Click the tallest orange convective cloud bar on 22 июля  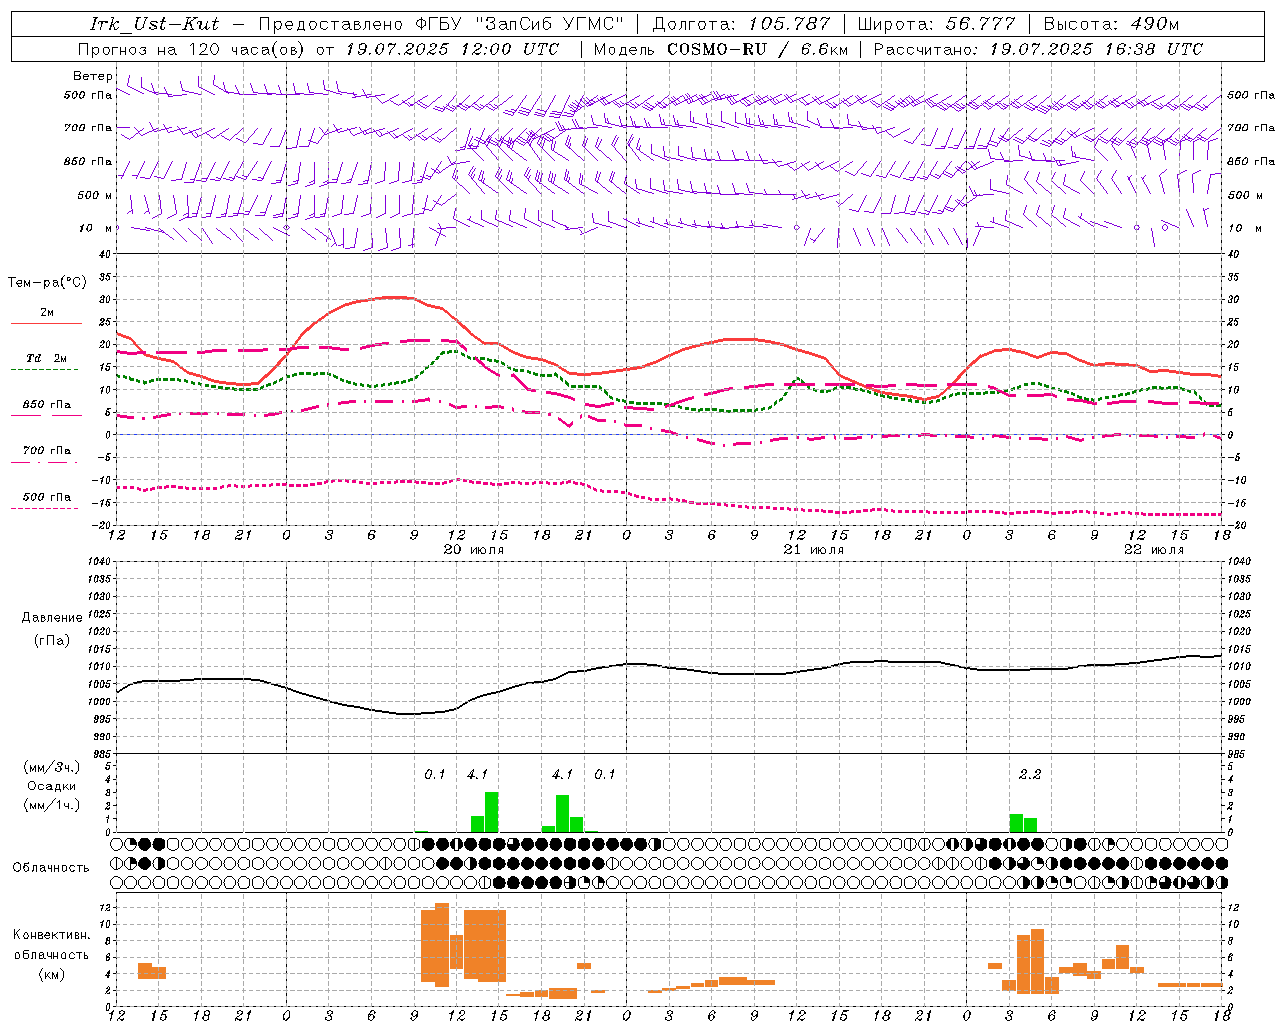(1037, 960)
